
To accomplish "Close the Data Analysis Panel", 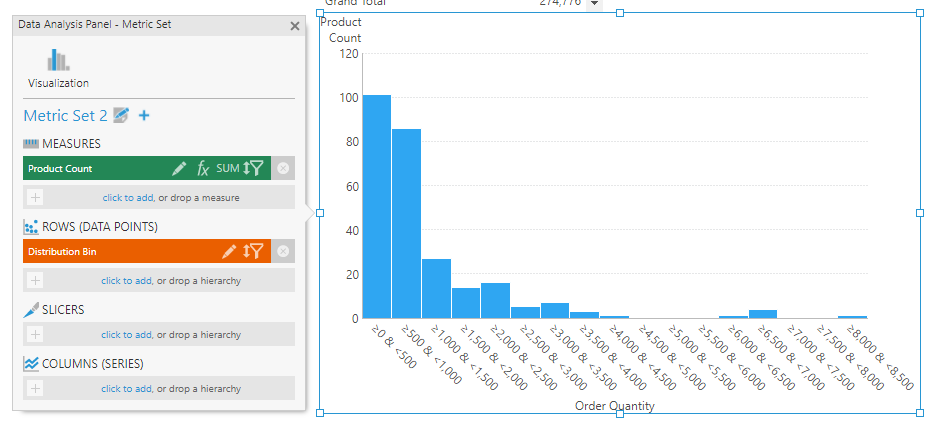I will [294, 26].
